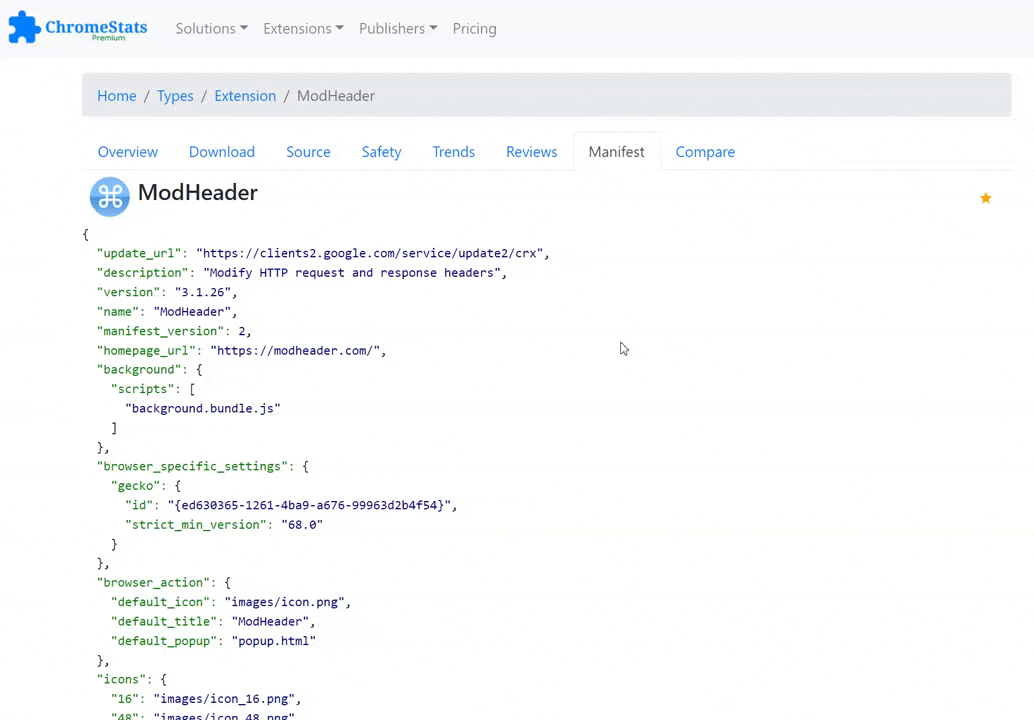Click the "background" key
1034x720 pixels.
tap(139, 370)
